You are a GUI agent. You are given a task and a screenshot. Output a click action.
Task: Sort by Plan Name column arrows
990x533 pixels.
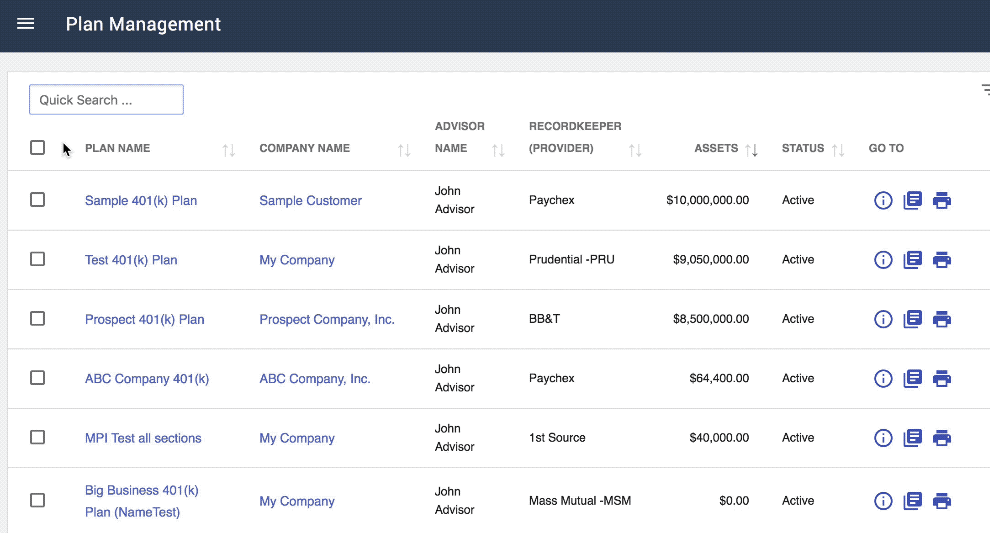coord(229,150)
